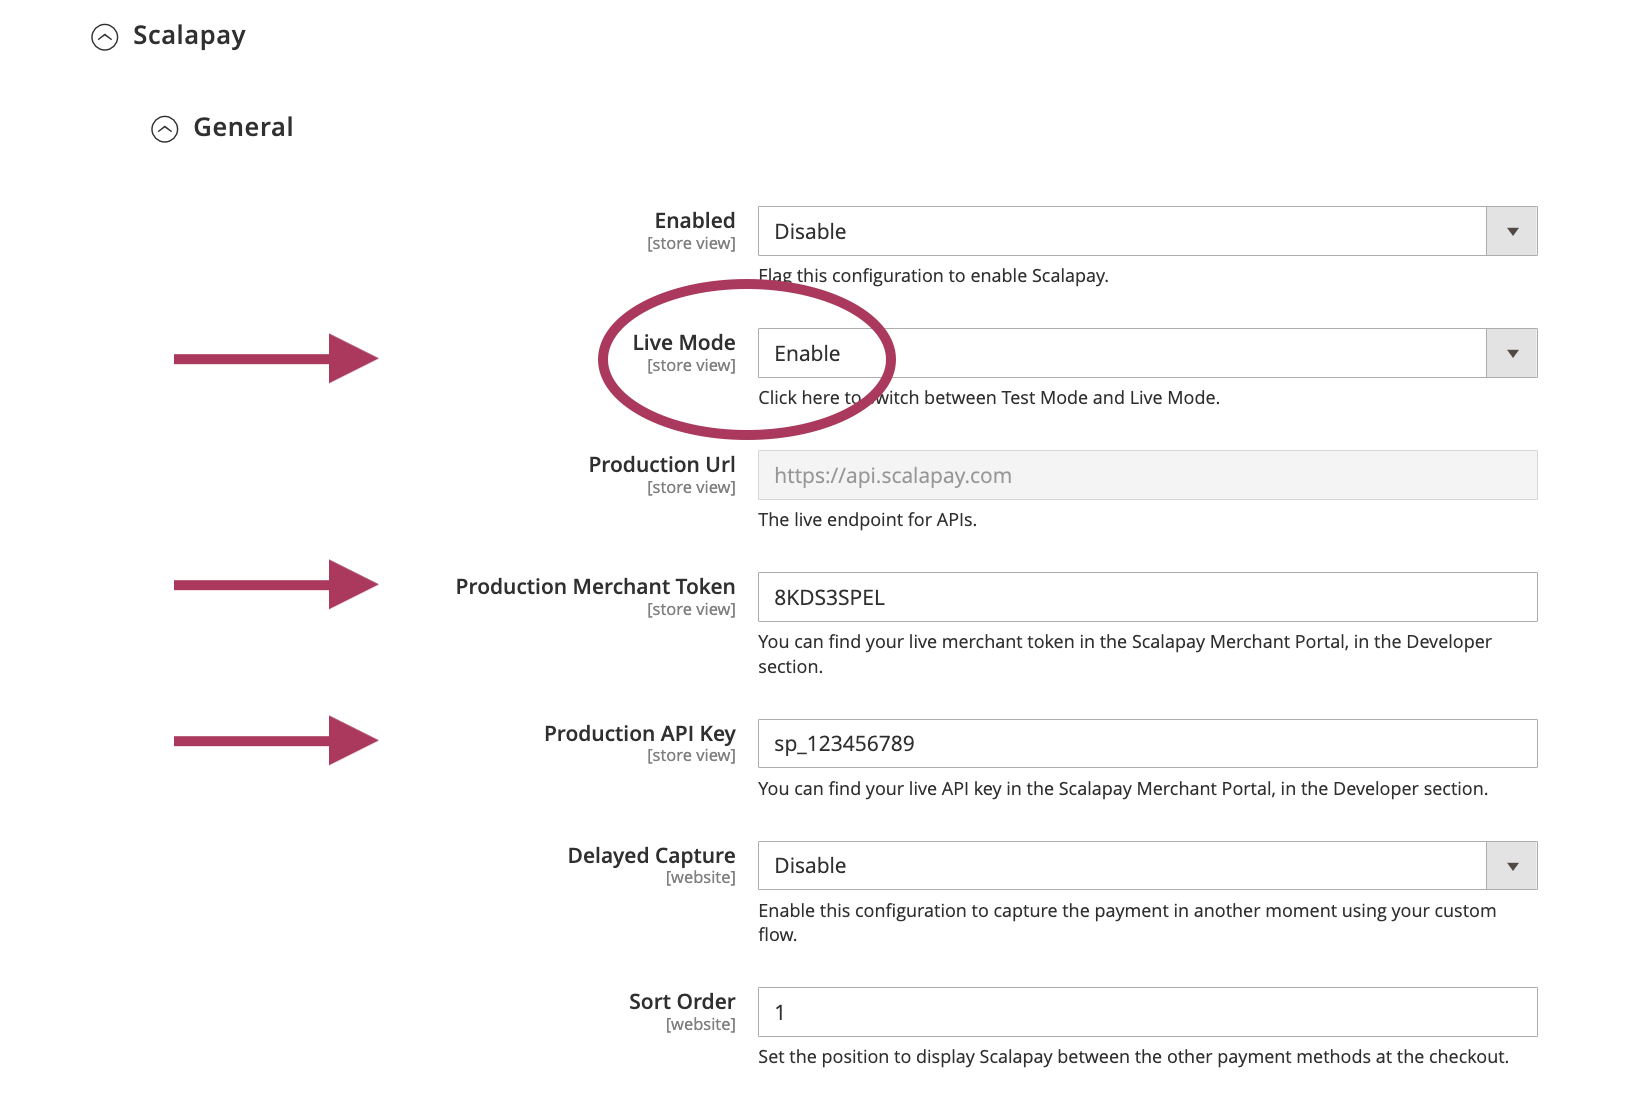Open the Enabled dropdown showing Disable
This screenshot has width=1644, height=1096.
tap(1147, 231)
